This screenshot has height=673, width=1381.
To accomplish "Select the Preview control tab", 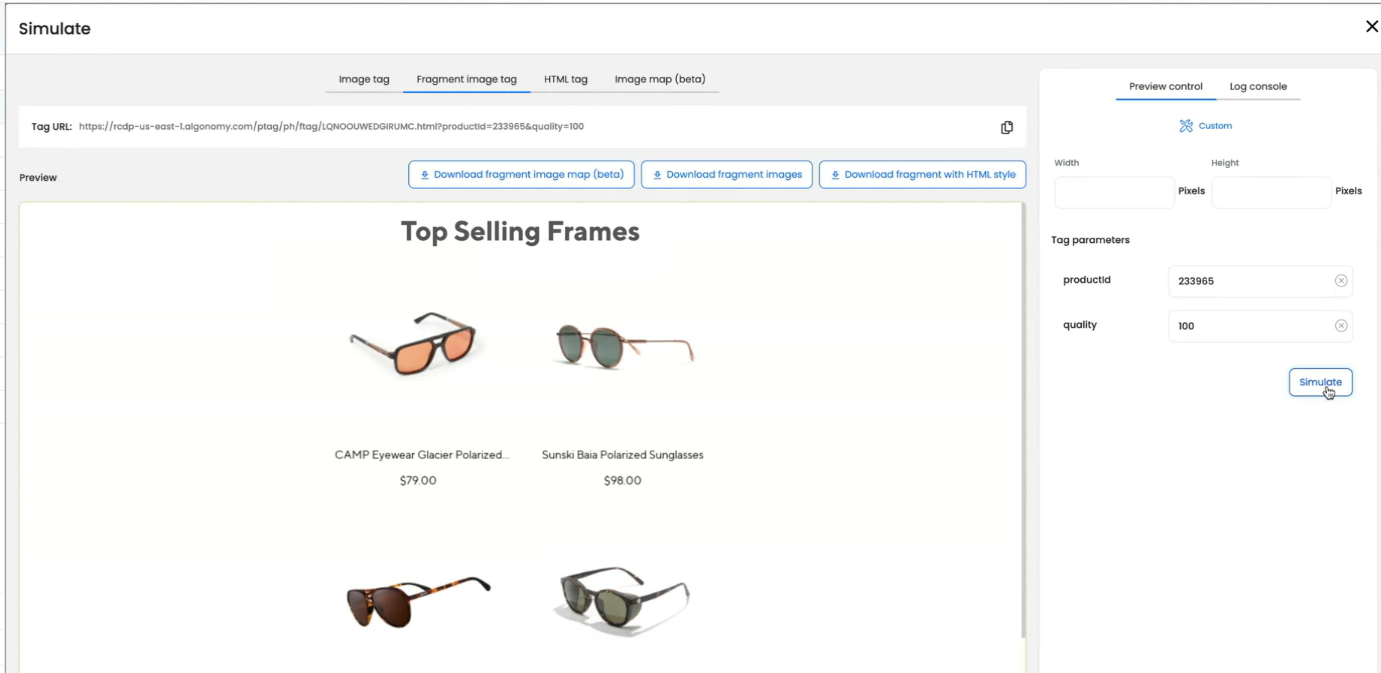I will 1166,87.
